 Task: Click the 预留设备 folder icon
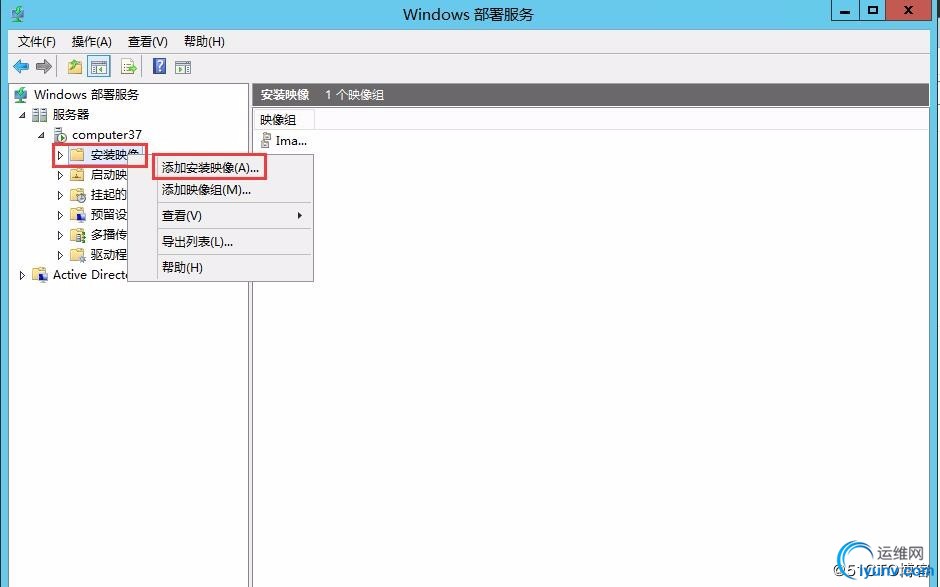coord(77,215)
